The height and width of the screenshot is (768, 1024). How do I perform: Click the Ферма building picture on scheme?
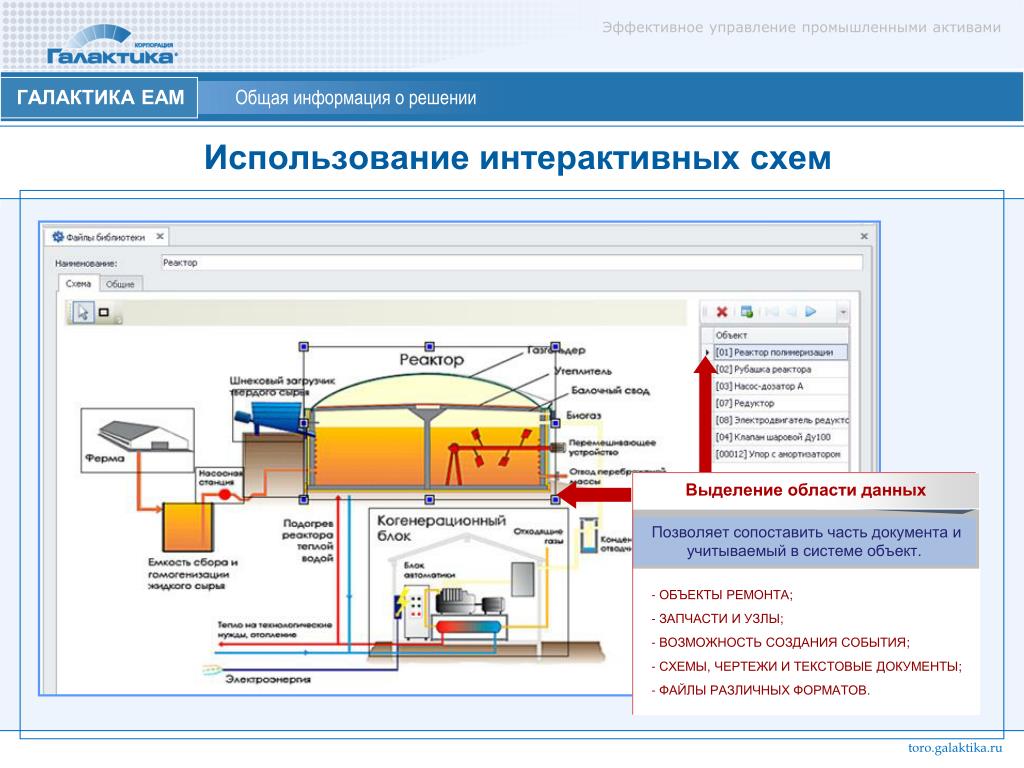[x=144, y=435]
